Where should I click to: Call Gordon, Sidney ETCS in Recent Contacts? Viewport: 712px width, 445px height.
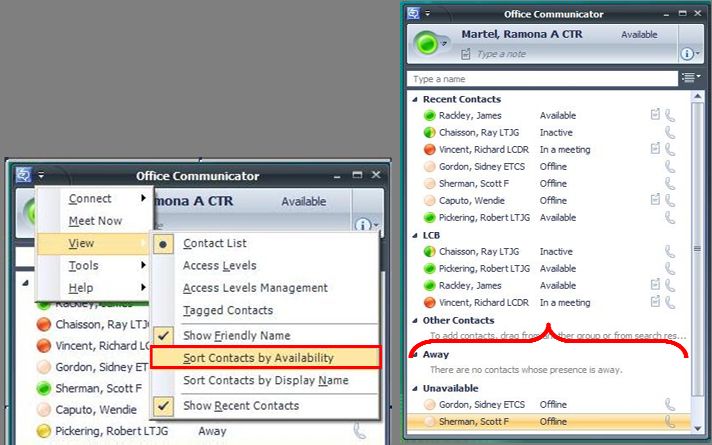[x=670, y=167]
